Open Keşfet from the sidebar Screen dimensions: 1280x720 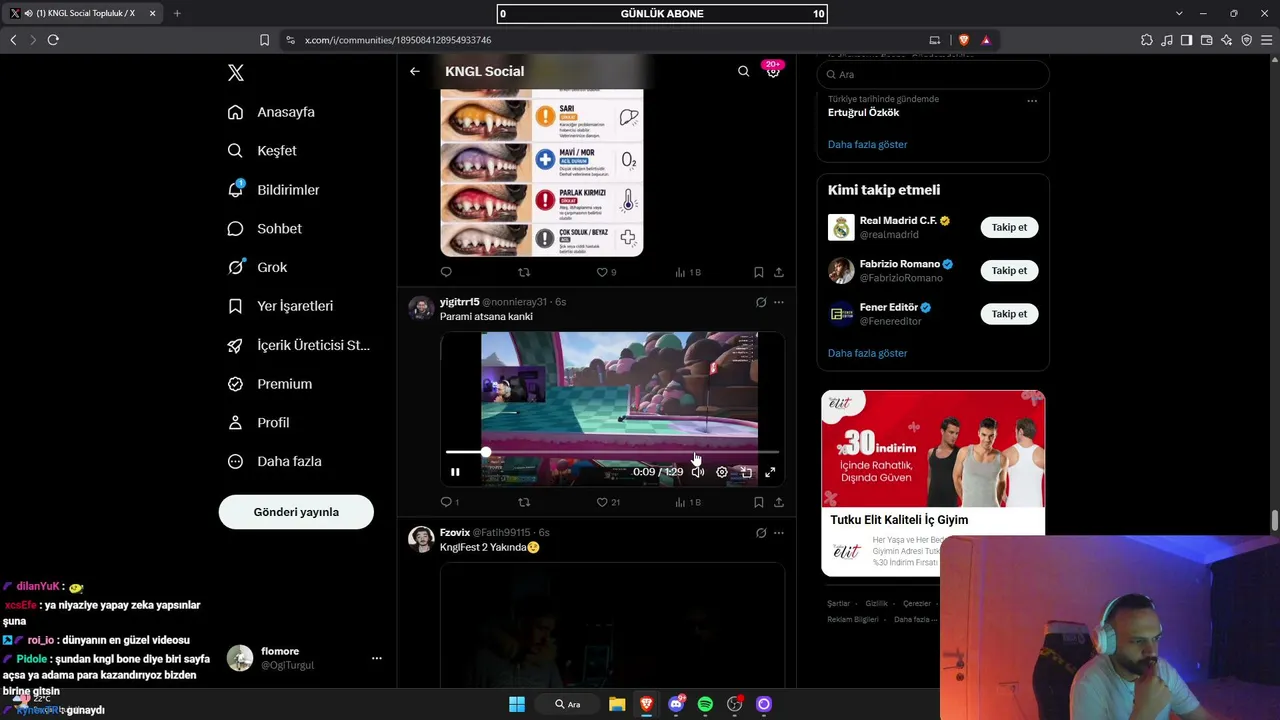[262, 151]
